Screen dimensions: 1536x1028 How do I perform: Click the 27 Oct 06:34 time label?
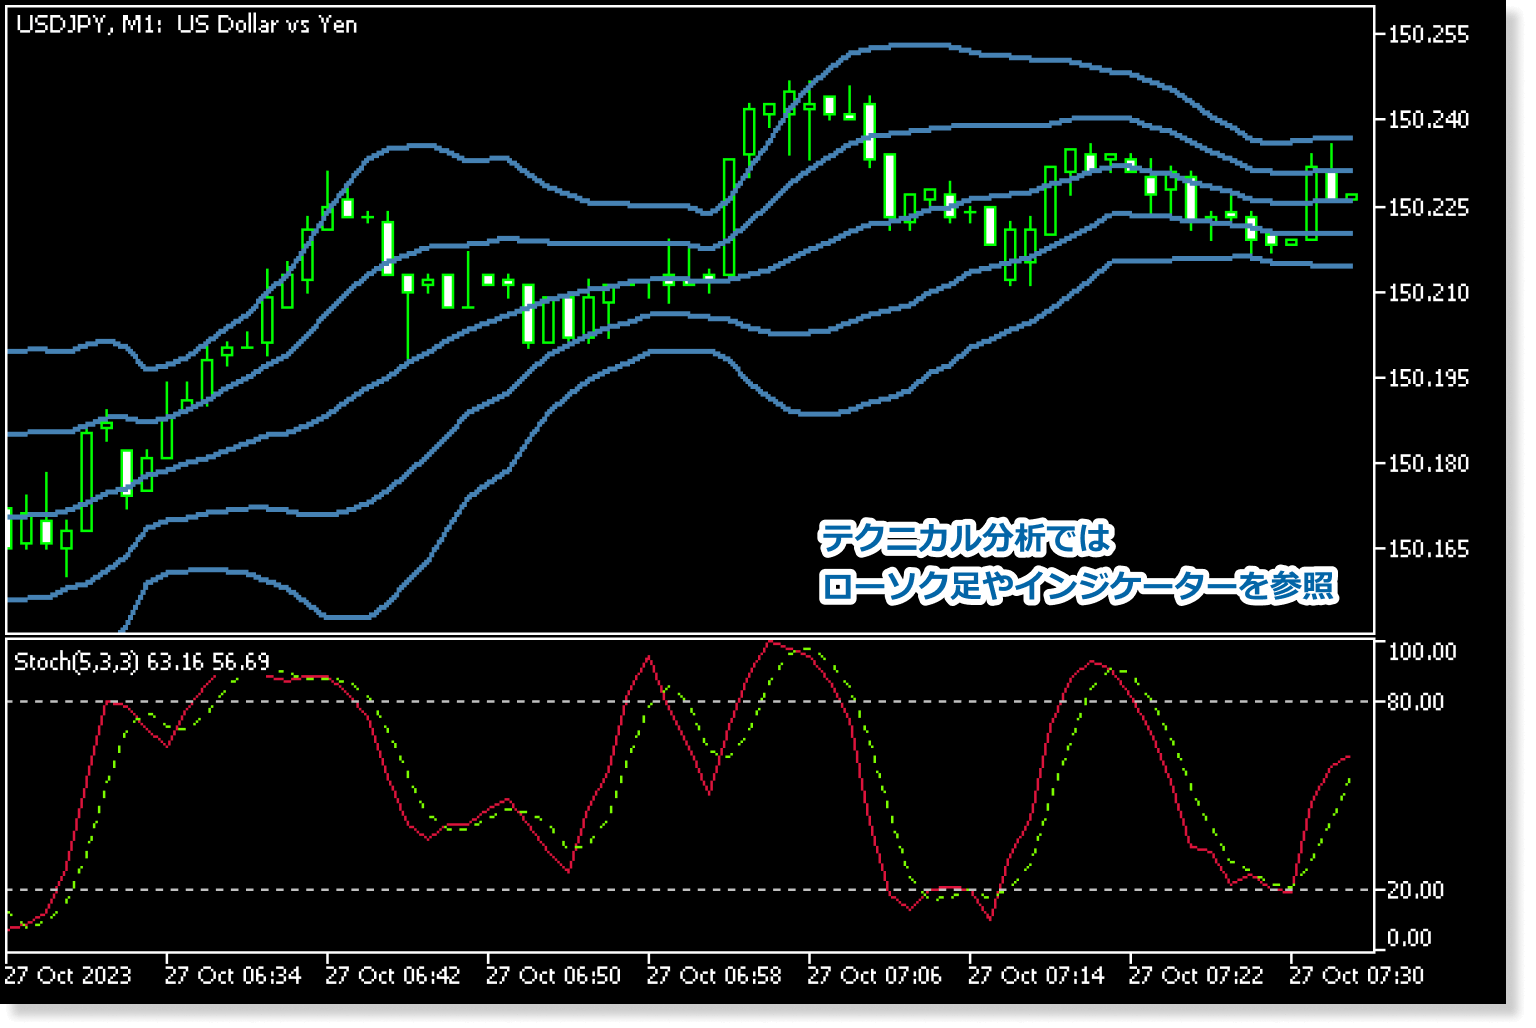[x=232, y=975]
